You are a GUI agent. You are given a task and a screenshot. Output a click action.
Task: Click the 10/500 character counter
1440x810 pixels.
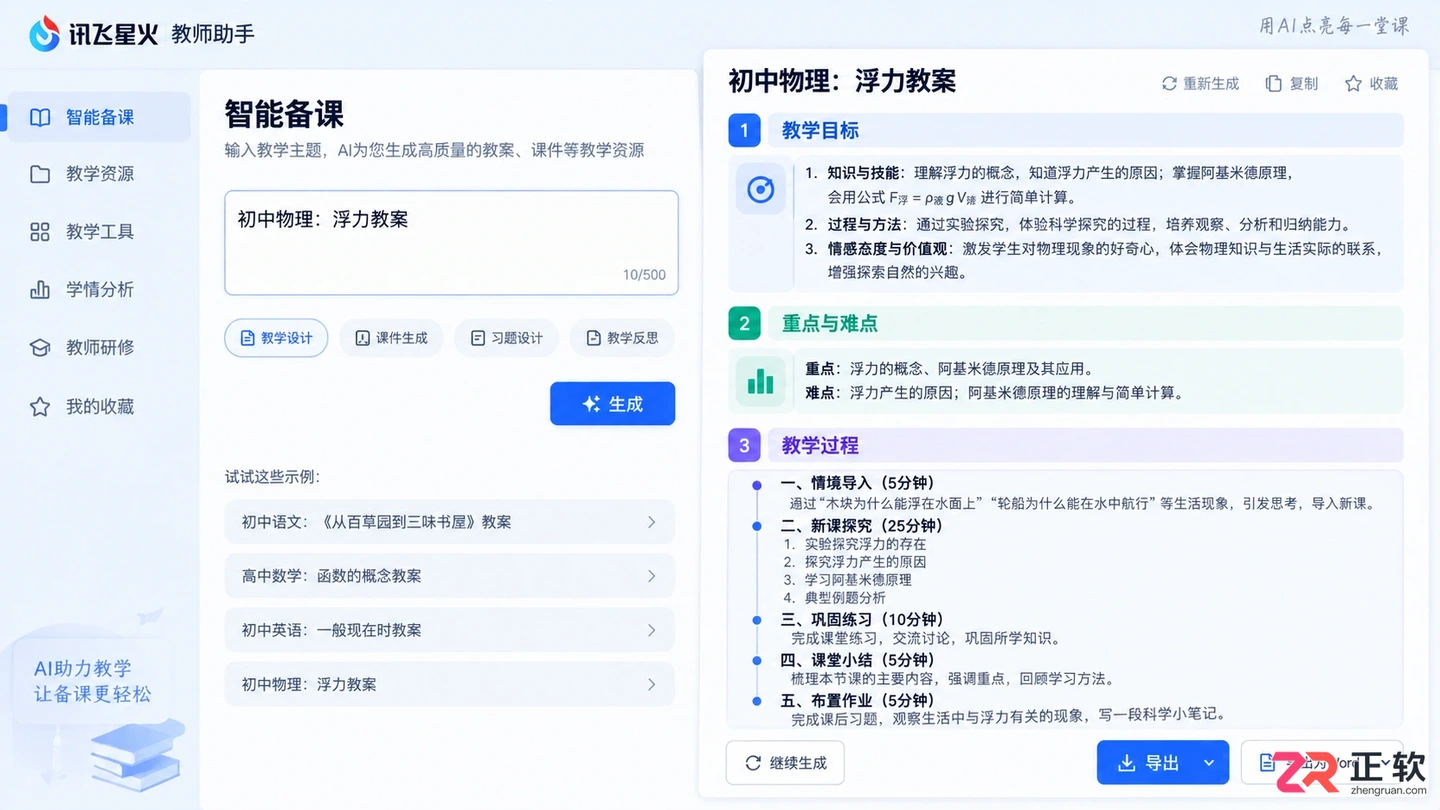644,274
